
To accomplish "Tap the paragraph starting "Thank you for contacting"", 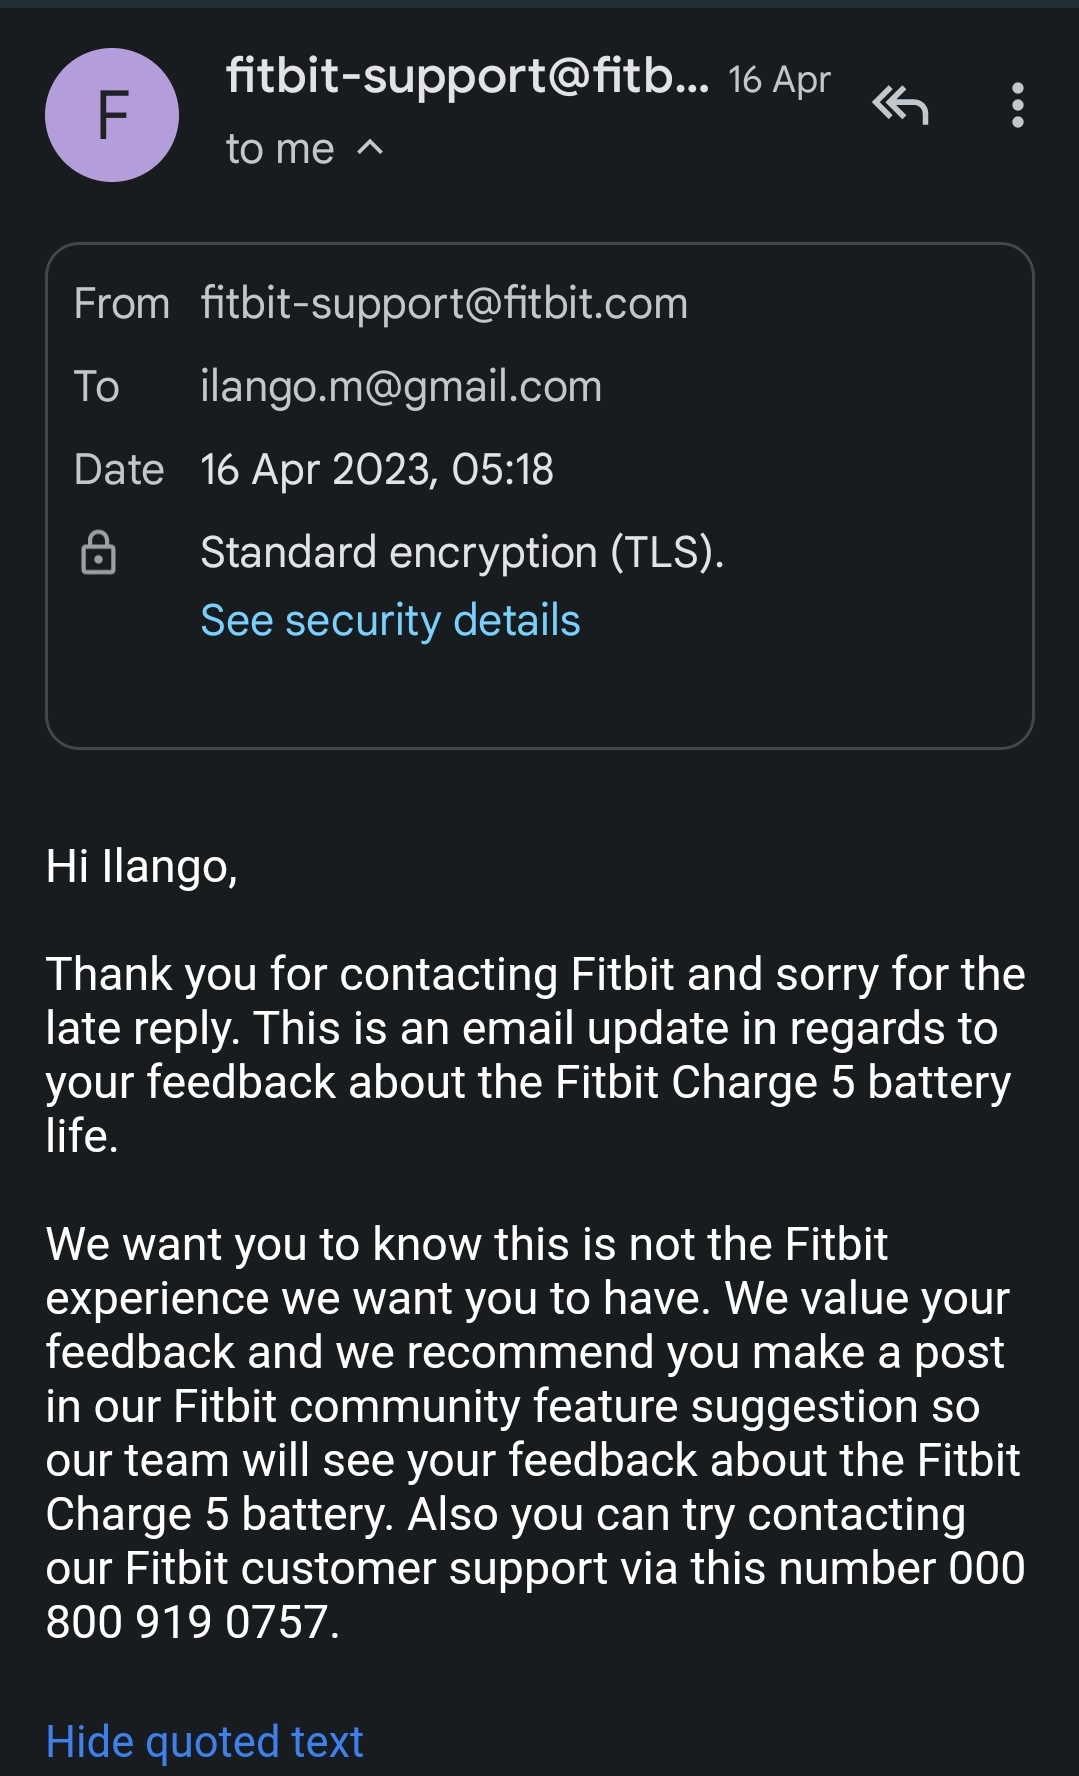I will click(x=535, y=1055).
